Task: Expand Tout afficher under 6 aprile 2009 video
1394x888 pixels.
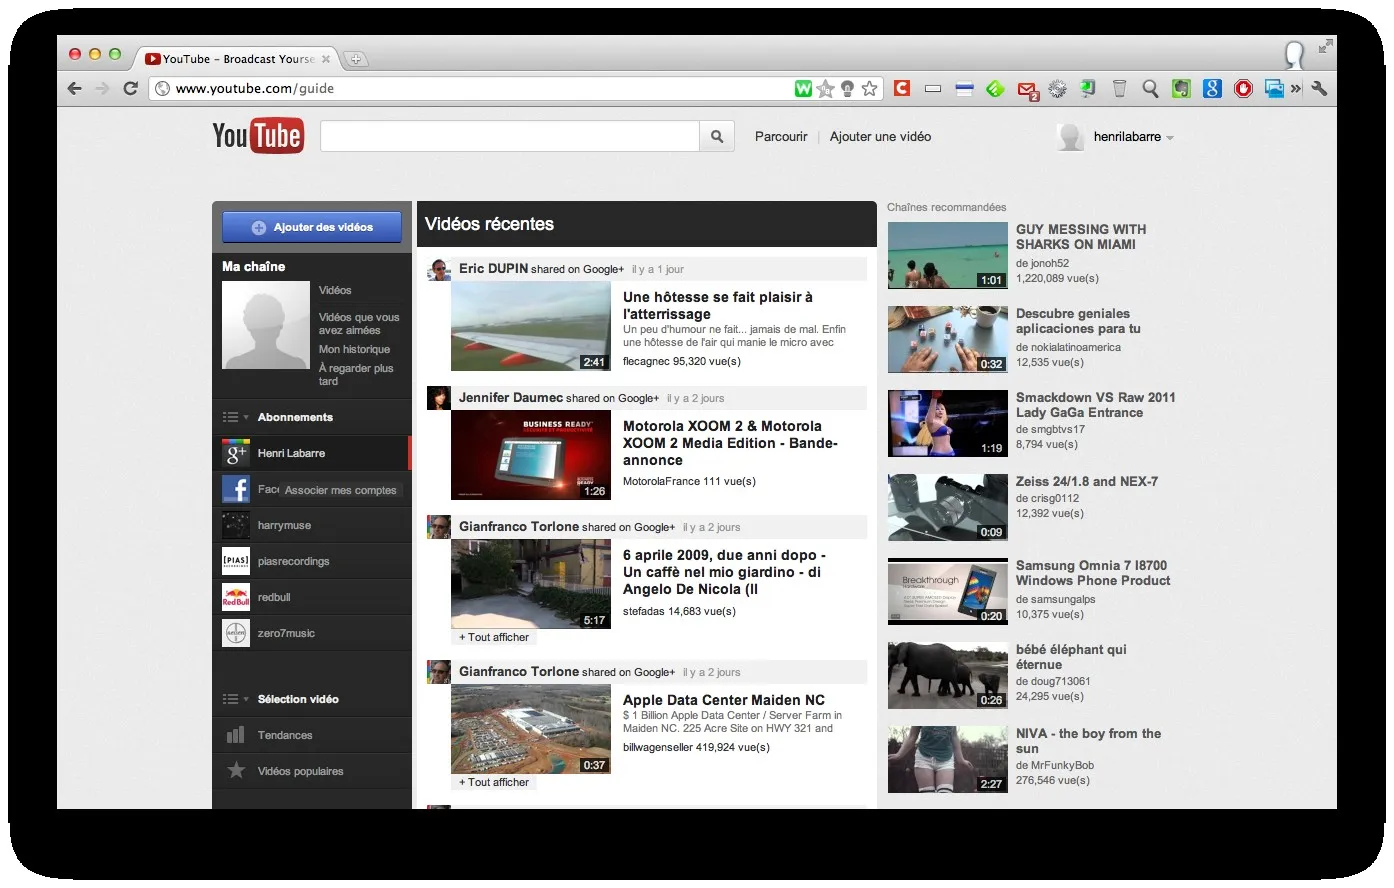Action: pyautogui.click(x=494, y=637)
